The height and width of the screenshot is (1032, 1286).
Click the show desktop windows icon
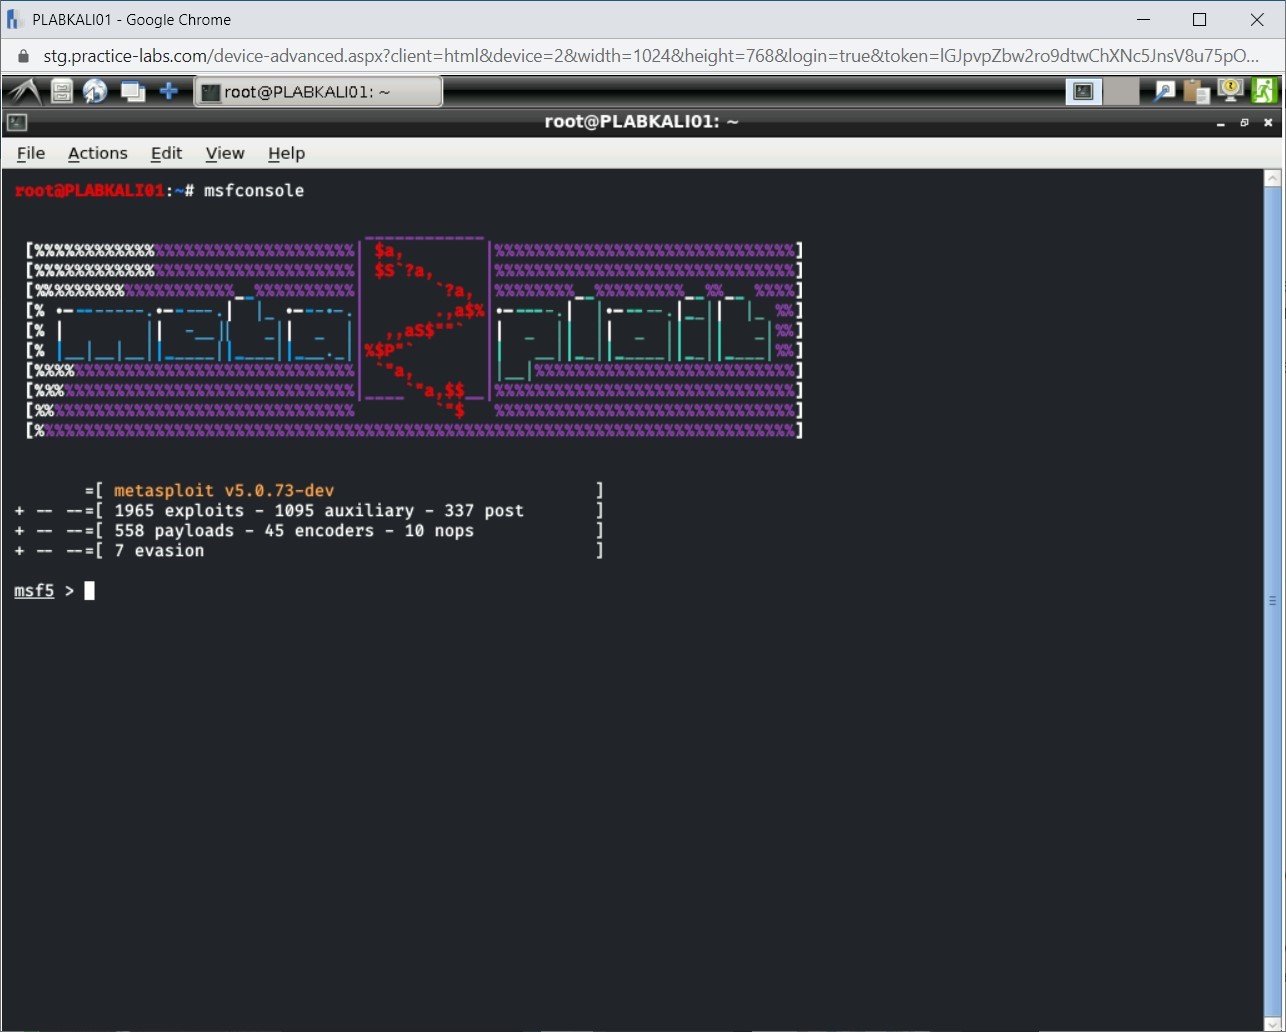click(132, 92)
